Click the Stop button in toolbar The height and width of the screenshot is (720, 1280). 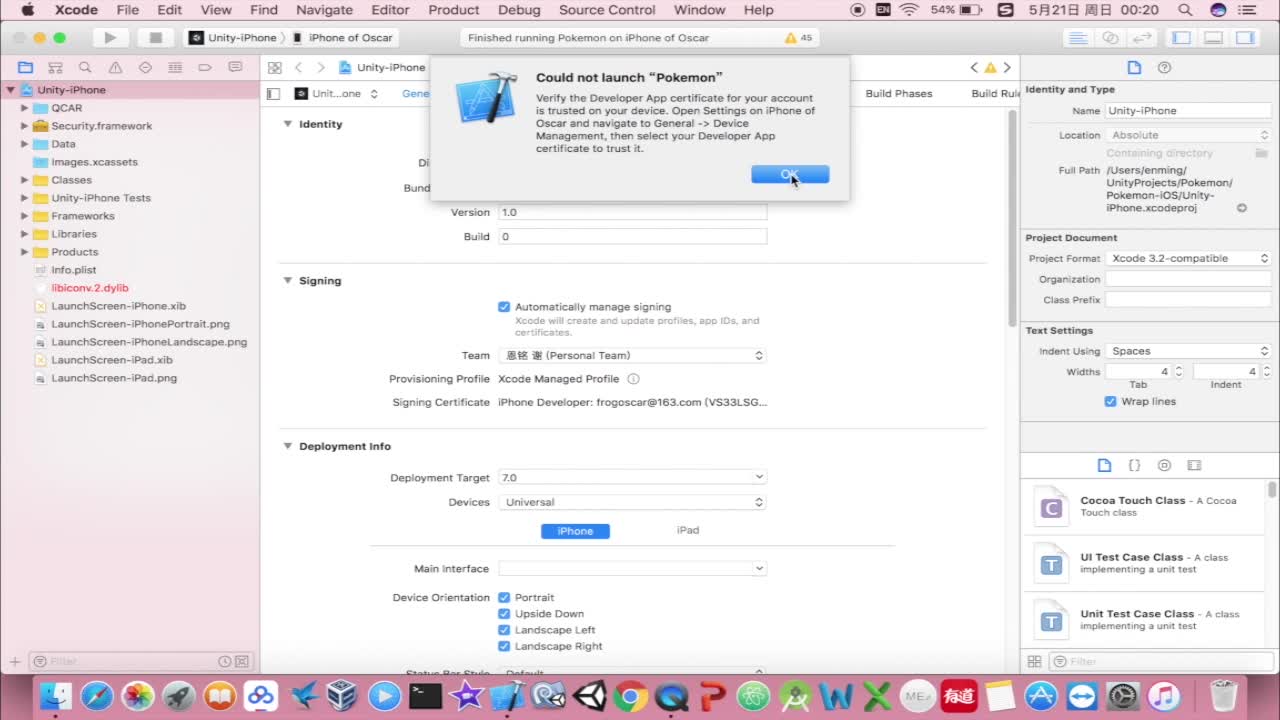(x=155, y=38)
